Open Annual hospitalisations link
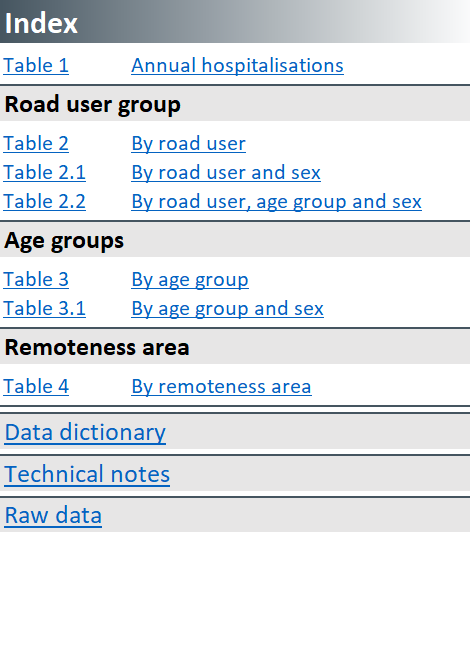This screenshot has height=665, width=470. pyautogui.click(x=238, y=66)
